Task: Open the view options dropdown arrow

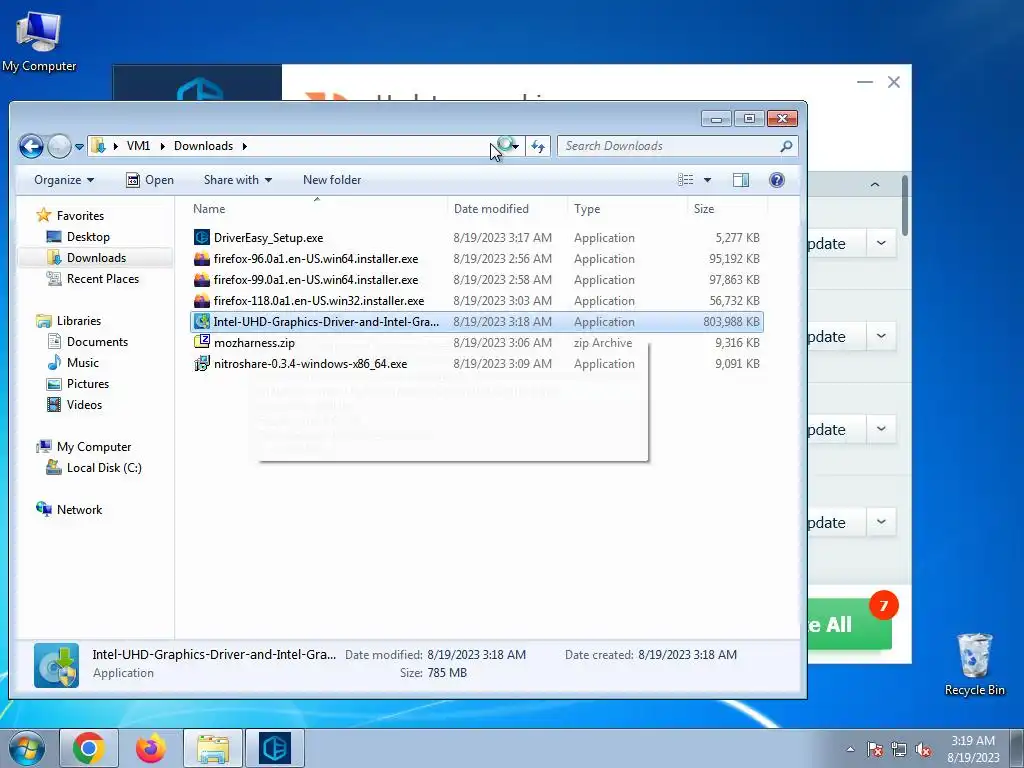Action: (707, 180)
